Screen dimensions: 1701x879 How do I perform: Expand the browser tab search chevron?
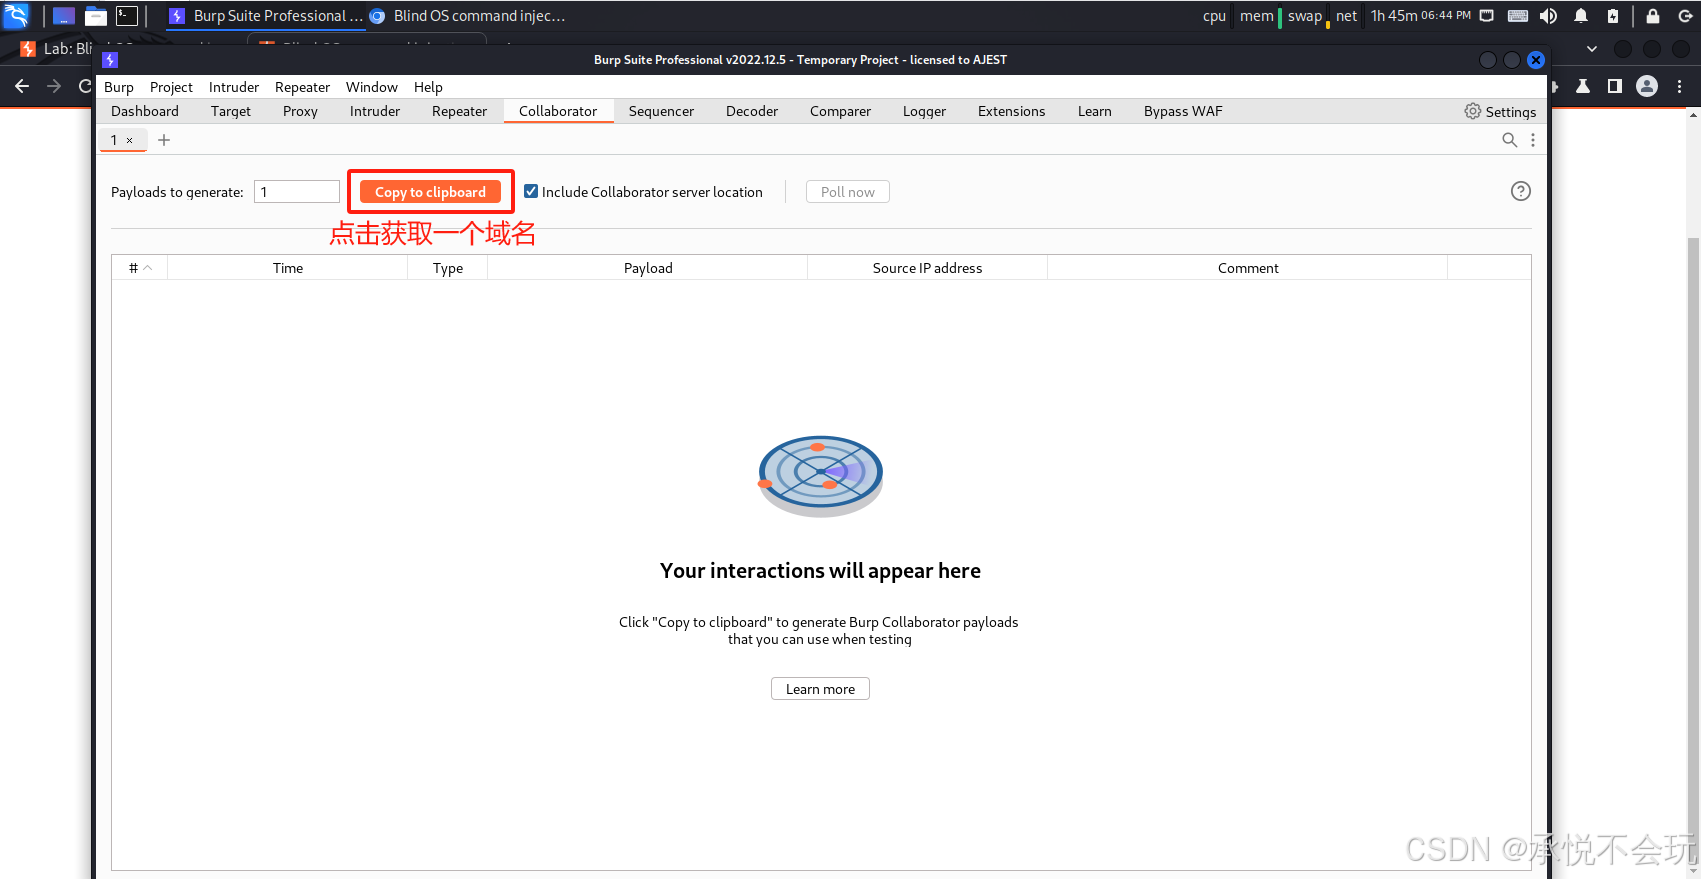click(x=1592, y=49)
